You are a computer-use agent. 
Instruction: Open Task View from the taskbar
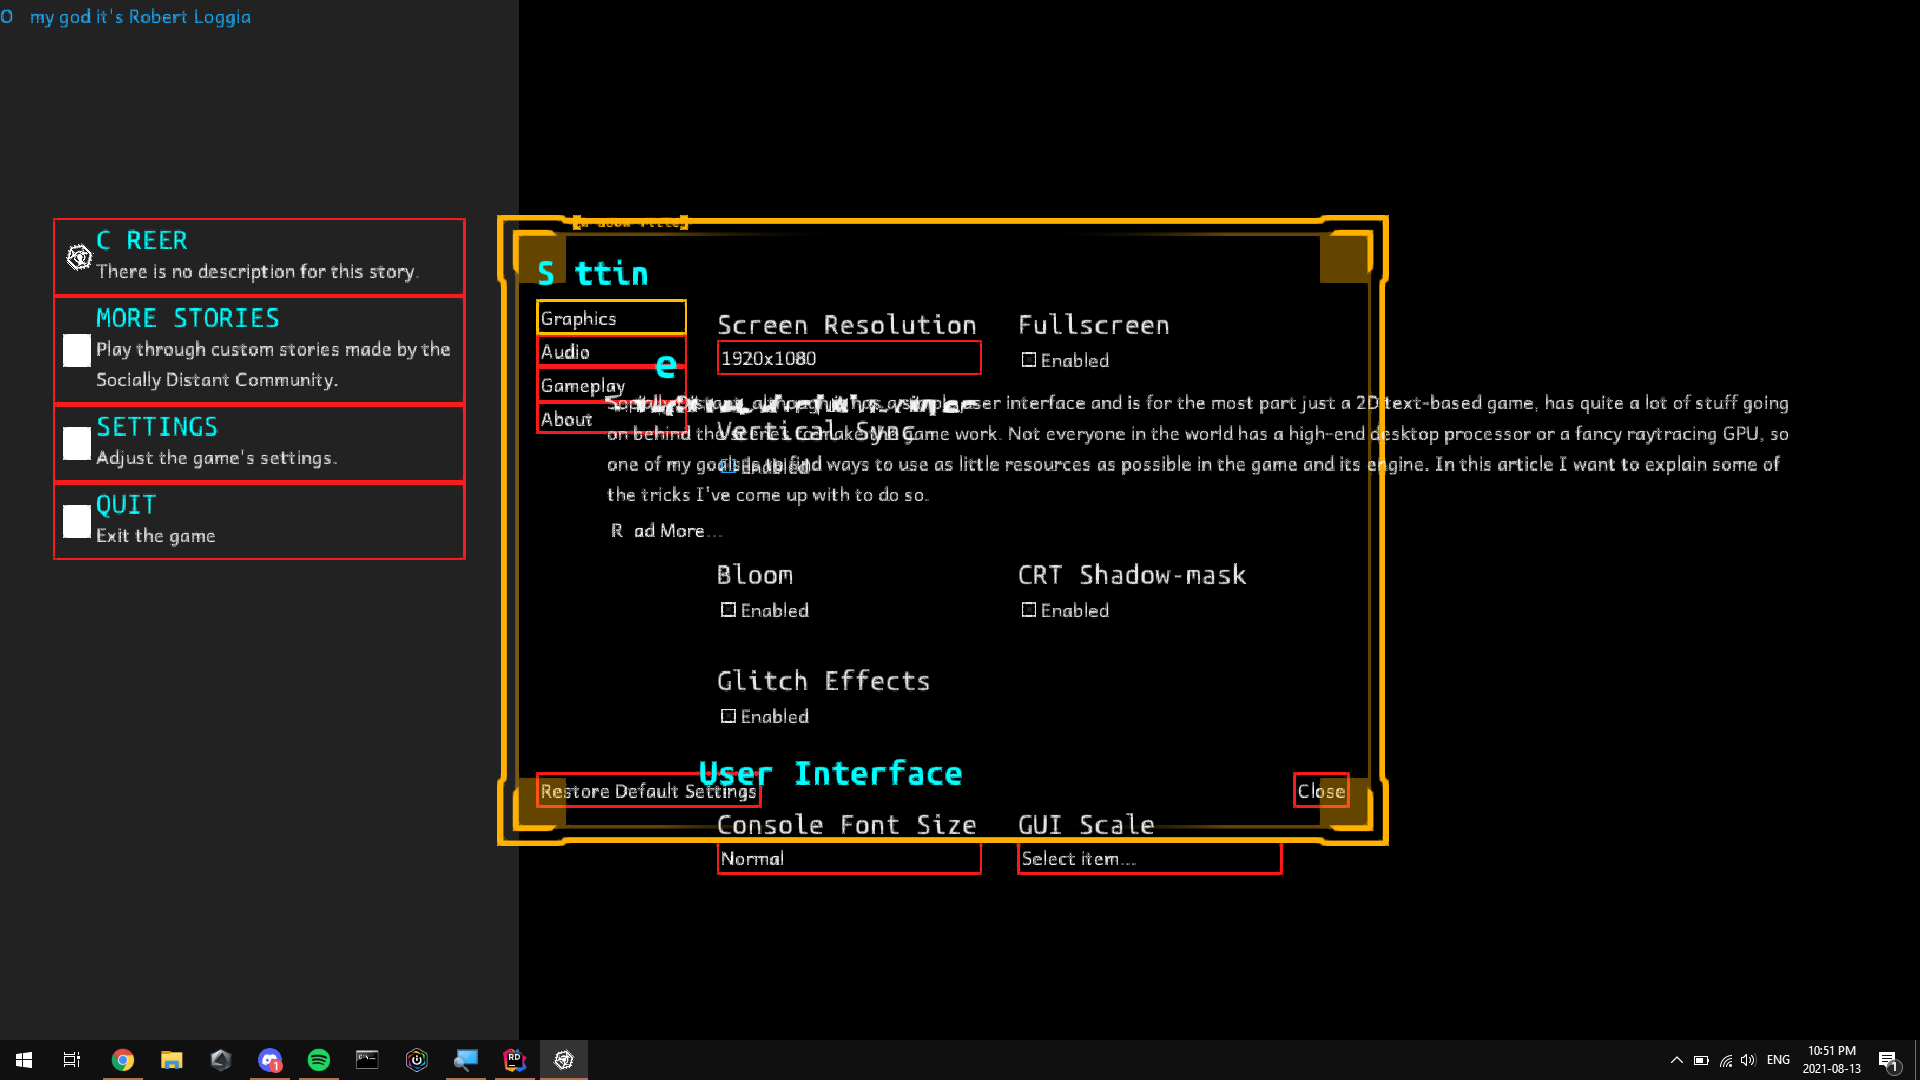pyautogui.click(x=71, y=1060)
